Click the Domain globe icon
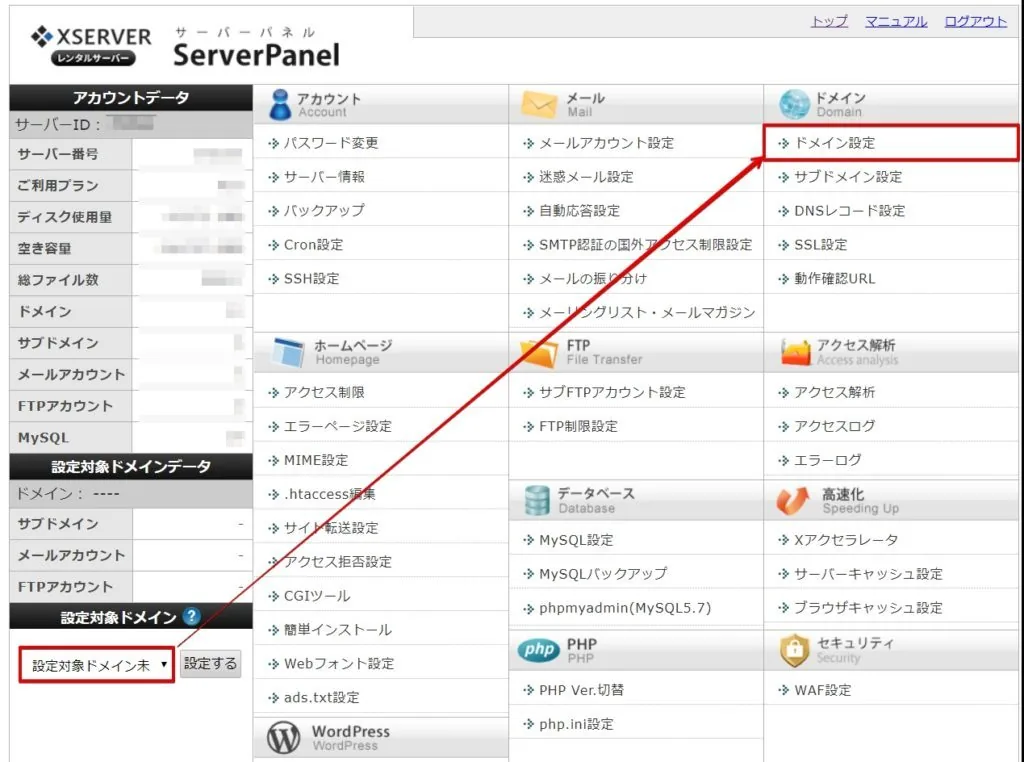Screen dimensions: 1024x762 click(x=794, y=104)
